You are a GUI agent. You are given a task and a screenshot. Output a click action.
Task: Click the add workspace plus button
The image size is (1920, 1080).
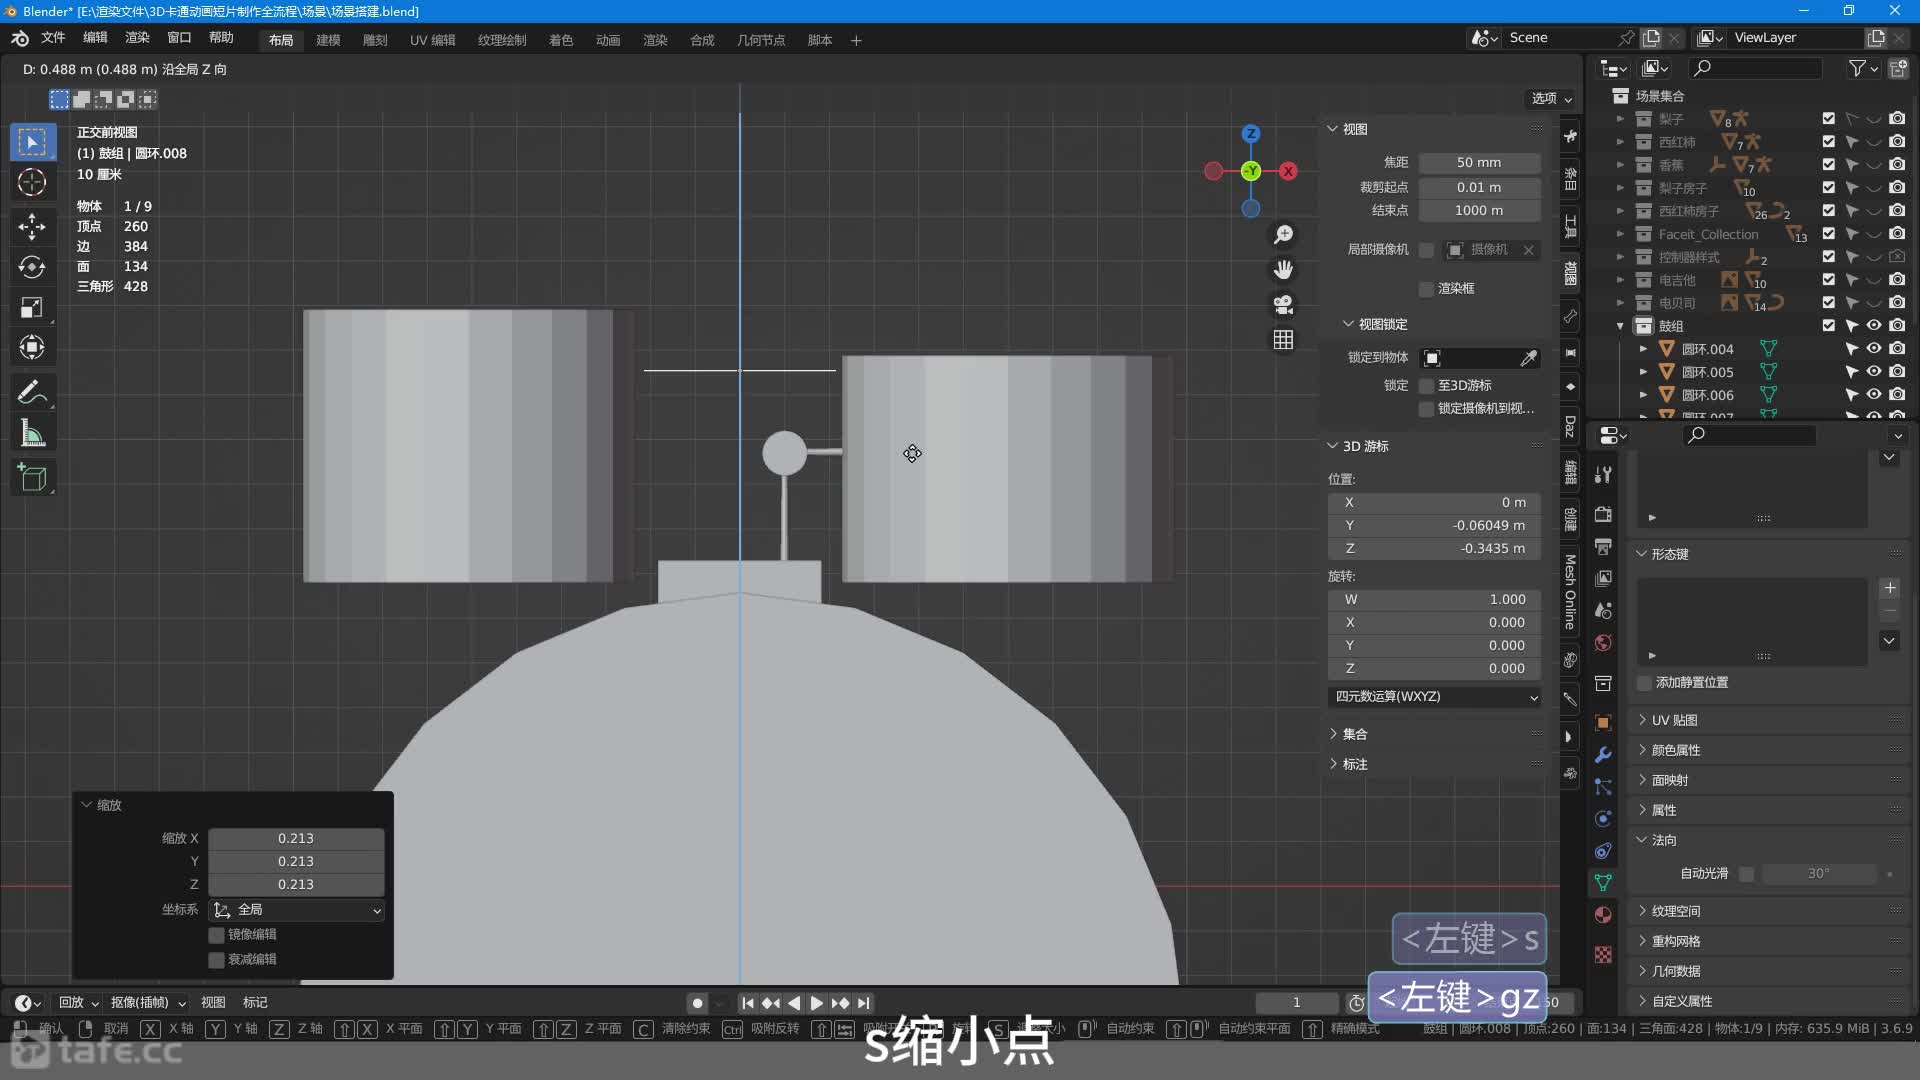(x=856, y=40)
